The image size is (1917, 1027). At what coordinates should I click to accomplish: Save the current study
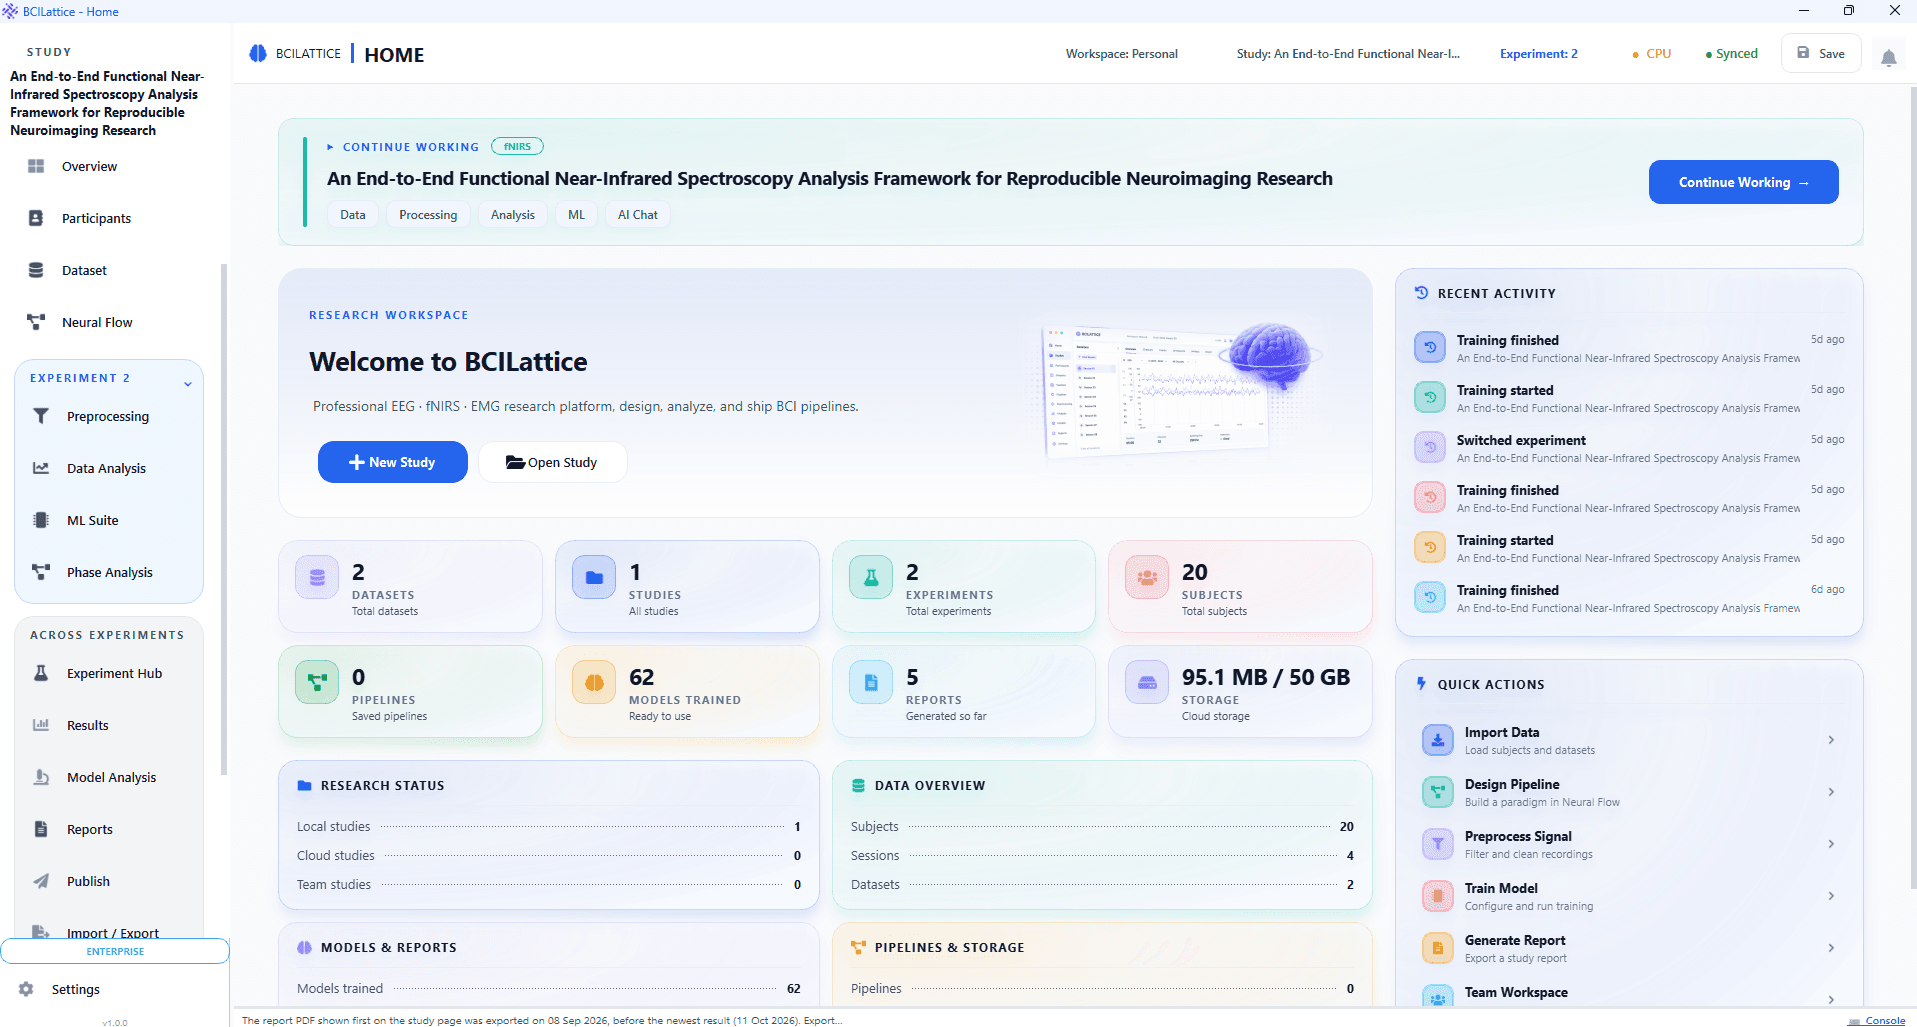(1820, 53)
